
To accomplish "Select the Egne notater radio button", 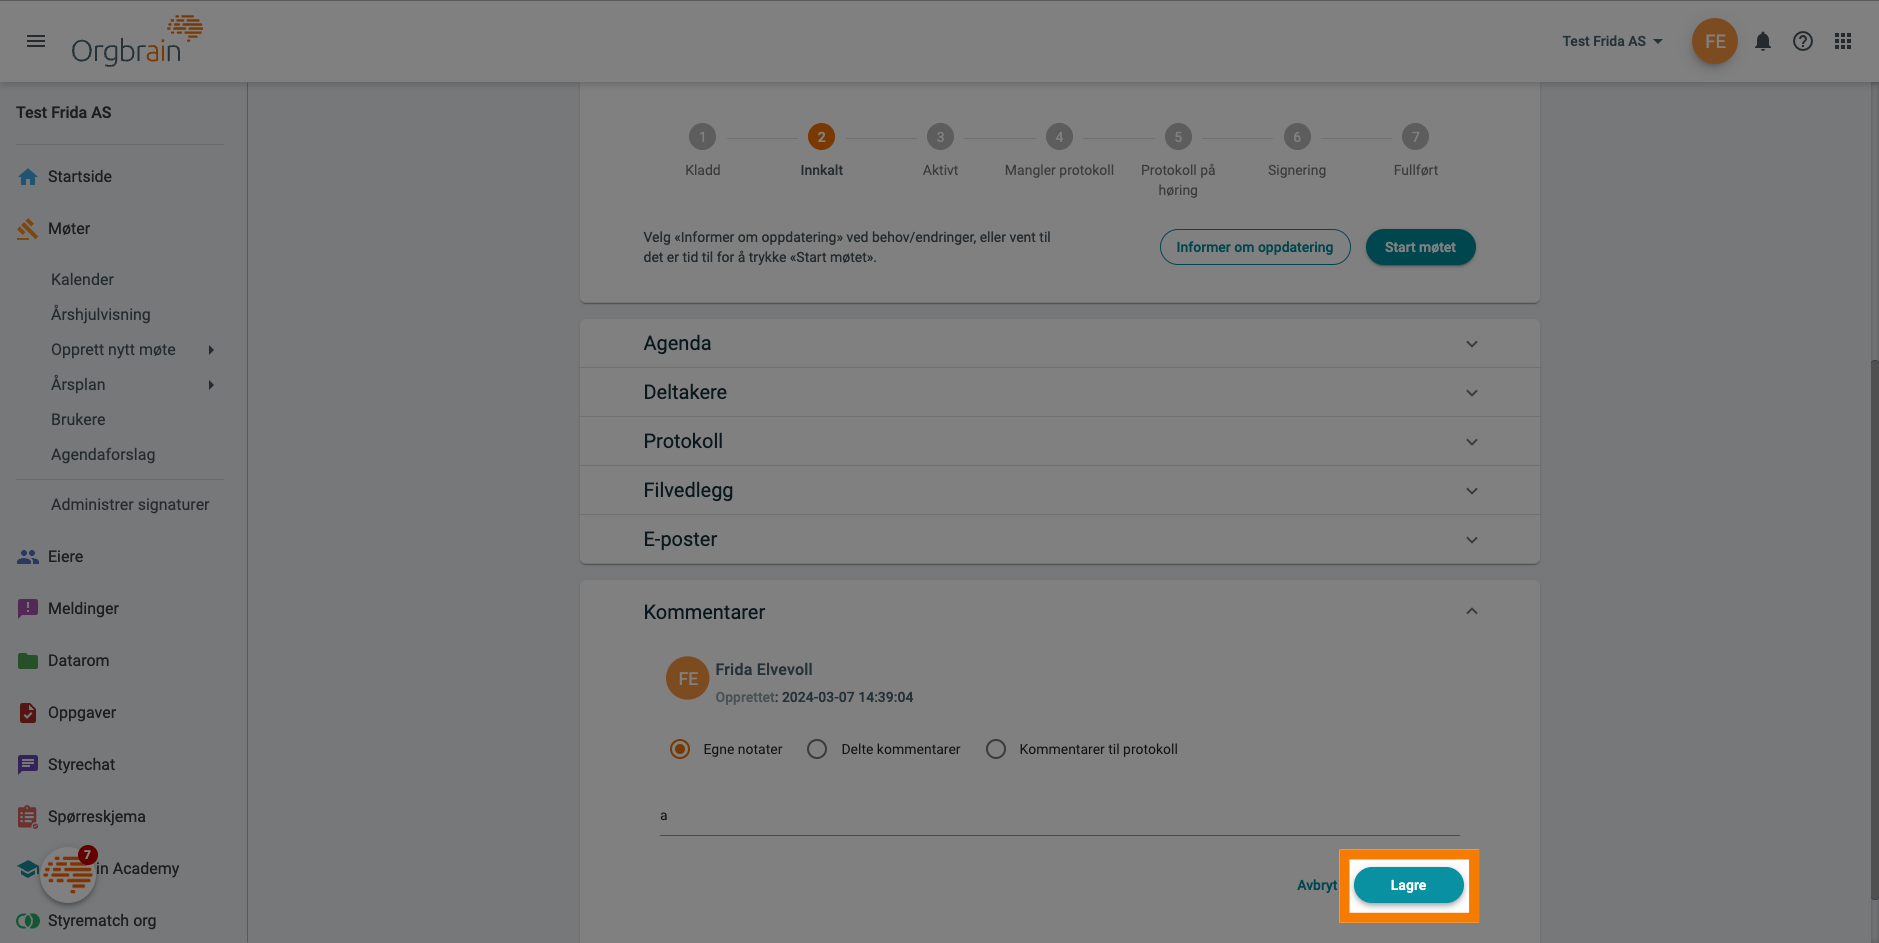I will pyautogui.click(x=680, y=749).
